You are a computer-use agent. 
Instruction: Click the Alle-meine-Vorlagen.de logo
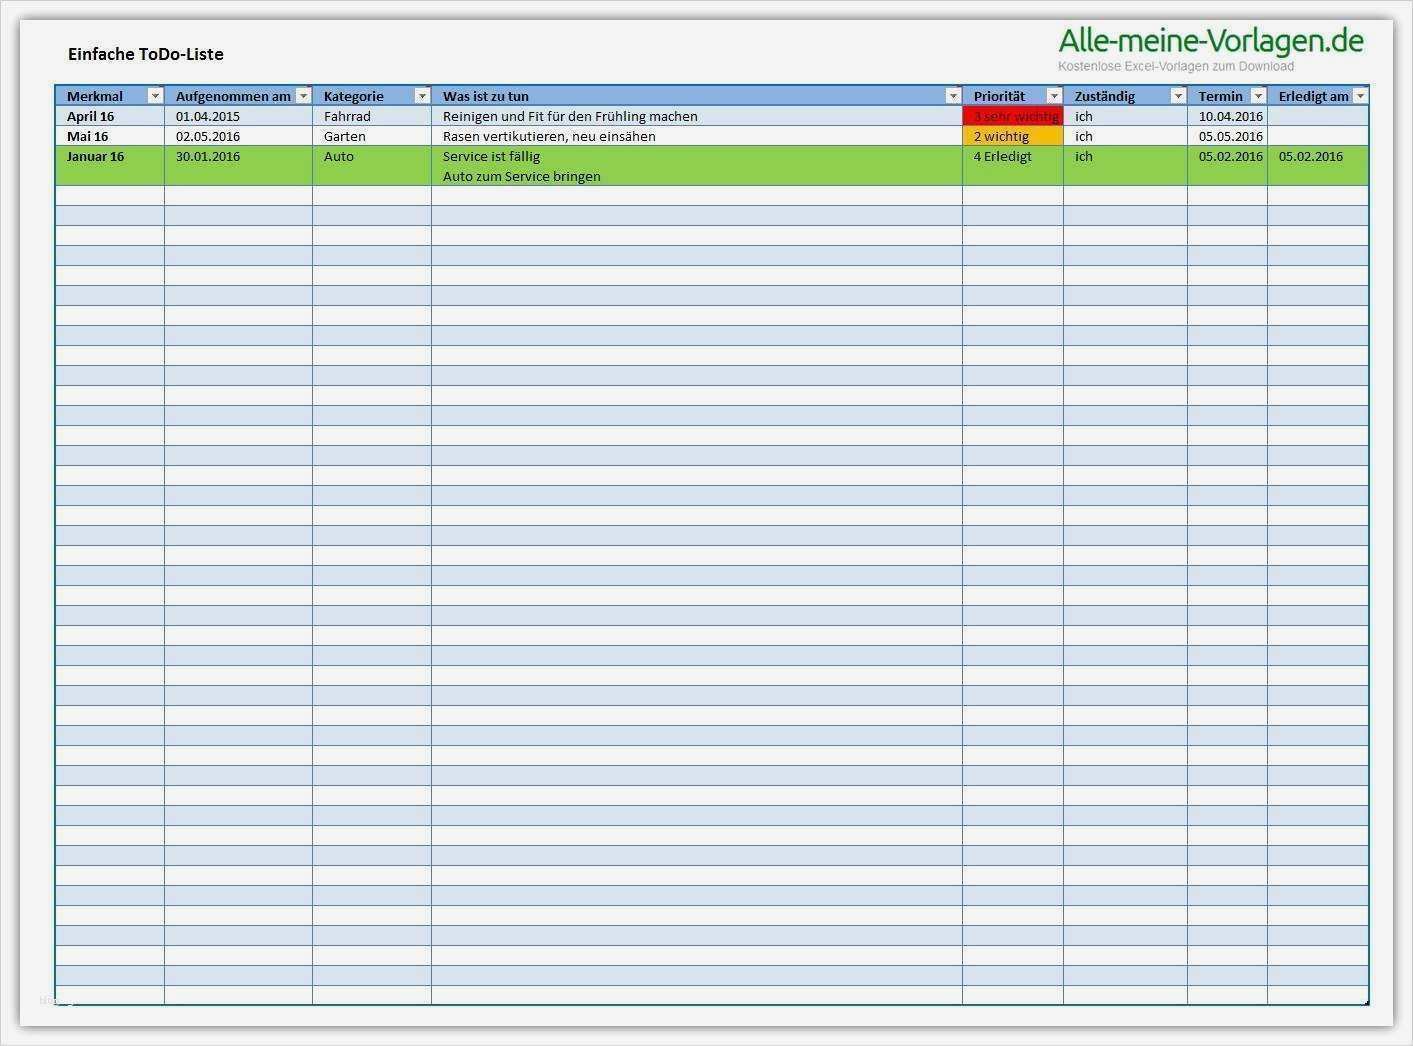[1210, 41]
